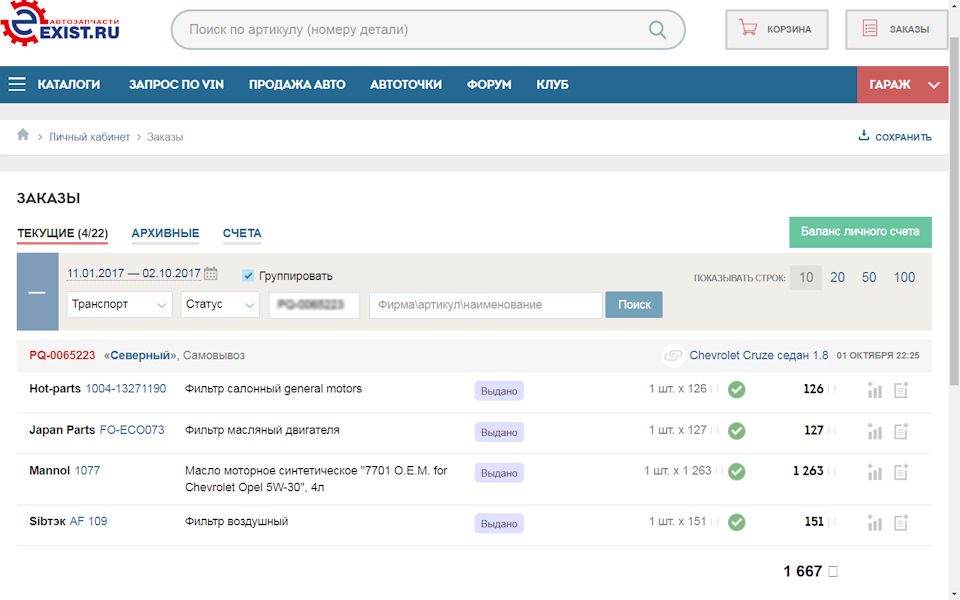This screenshot has height=600, width=960.
Task: Go to Продажа авто section
Action: (x=297, y=84)
